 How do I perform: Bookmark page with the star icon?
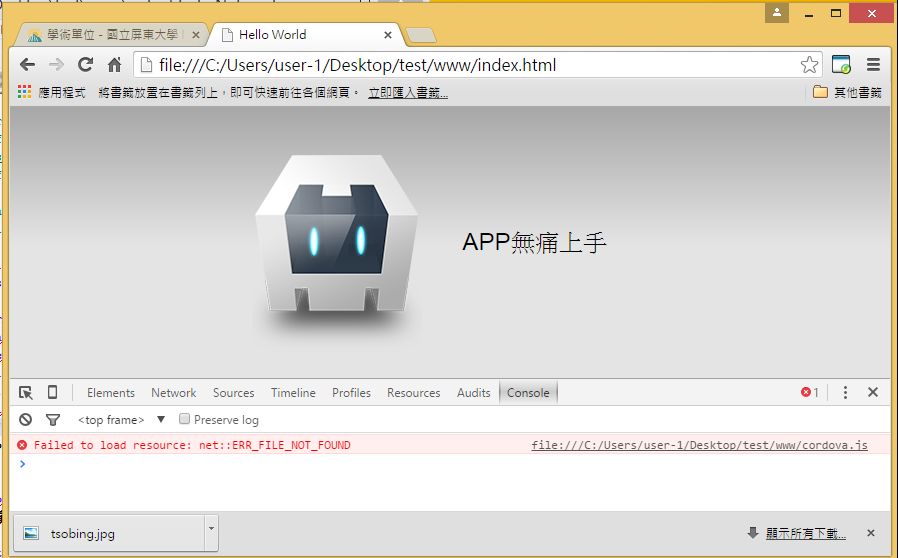809,65
